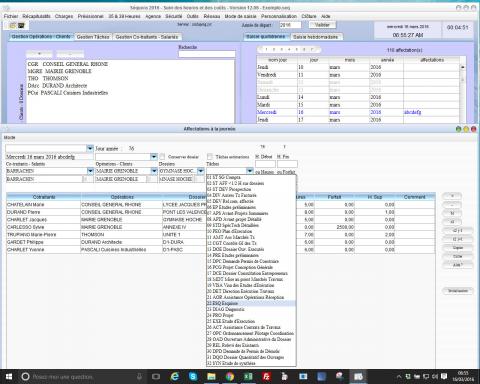This screenshot has height=384, width=480.
Task: Select task 22 ESQ Esquisse in list
Action: click(x=251, y=303)
